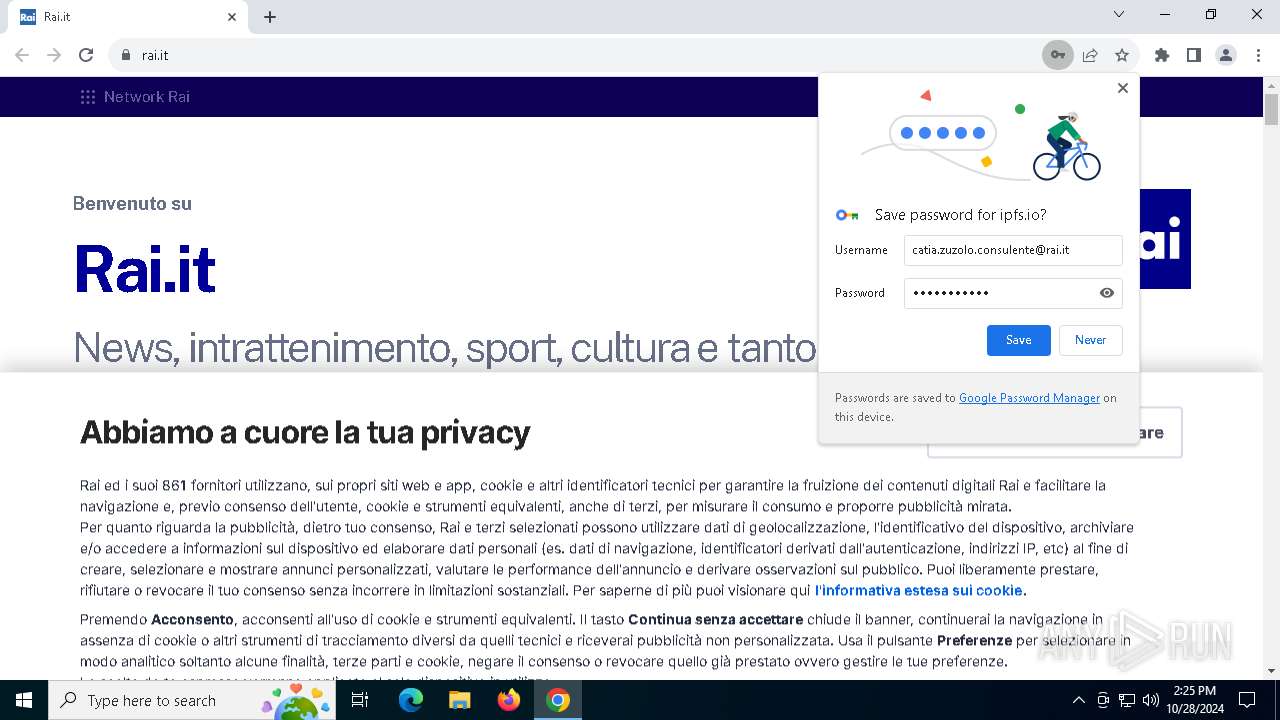Viewport: 1280px width, 720px height.
Task: Open the network tray icon
Action: click(1127, 700)
